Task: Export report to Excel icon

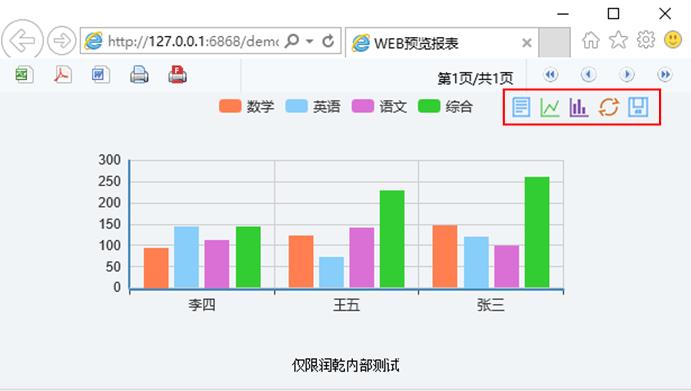Action: 24,74
